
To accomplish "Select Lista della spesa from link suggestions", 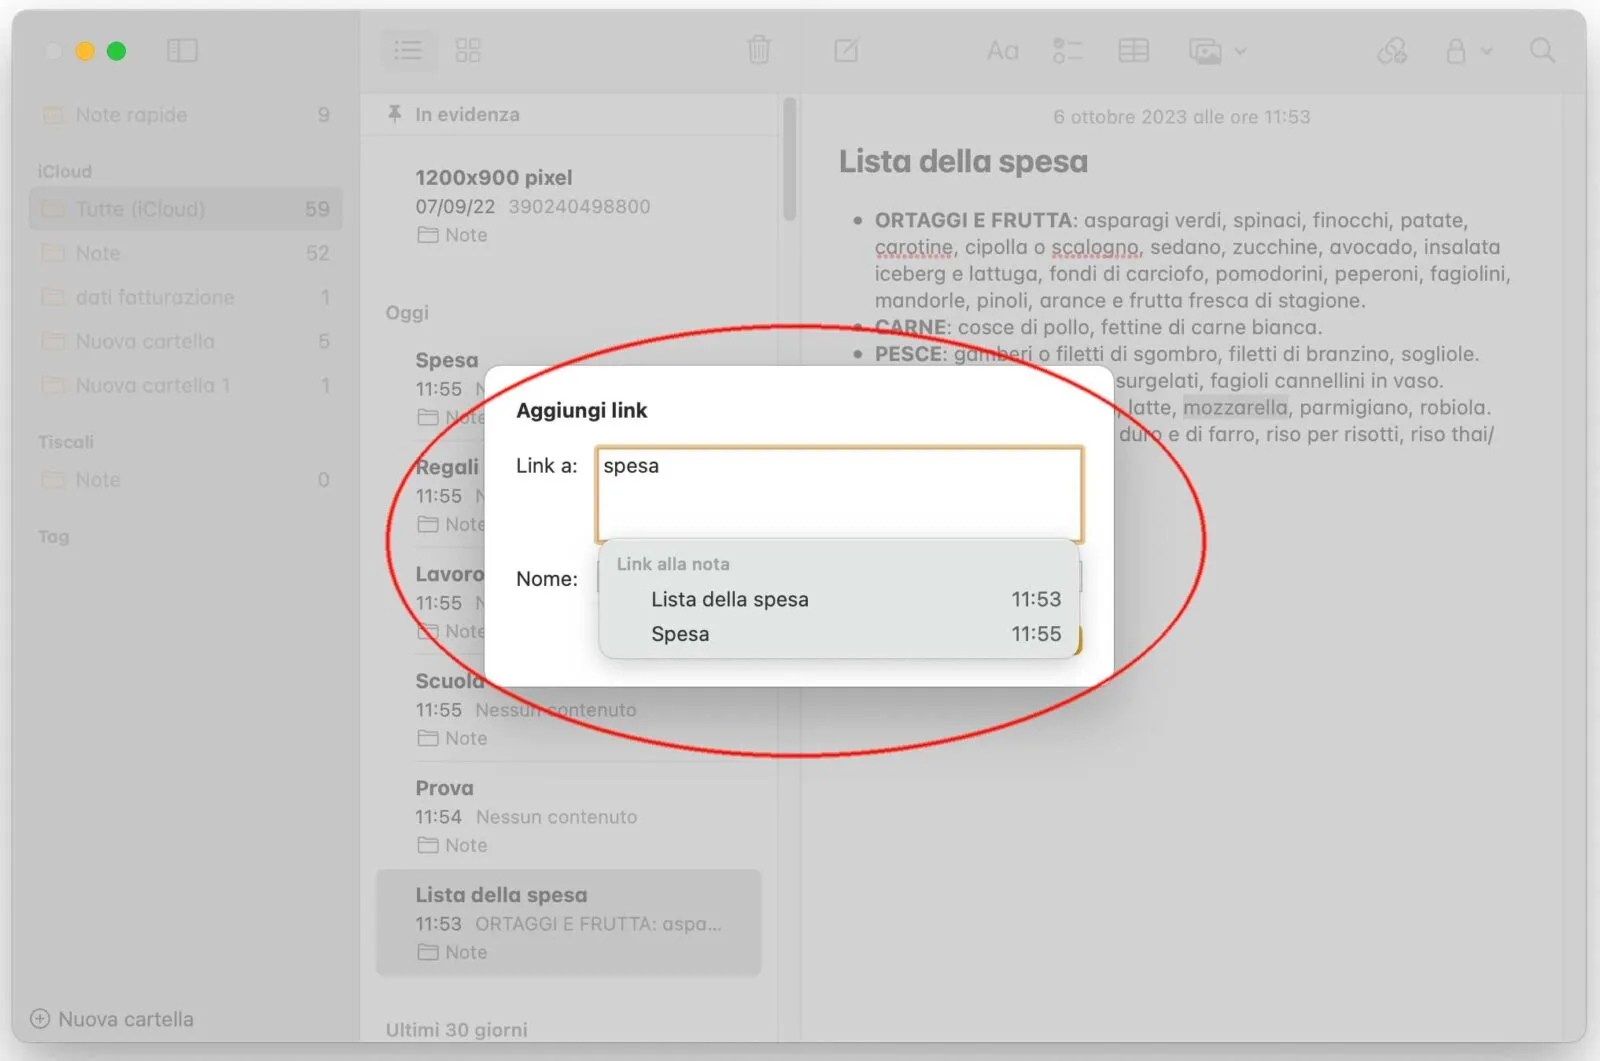I will (729, 599).
